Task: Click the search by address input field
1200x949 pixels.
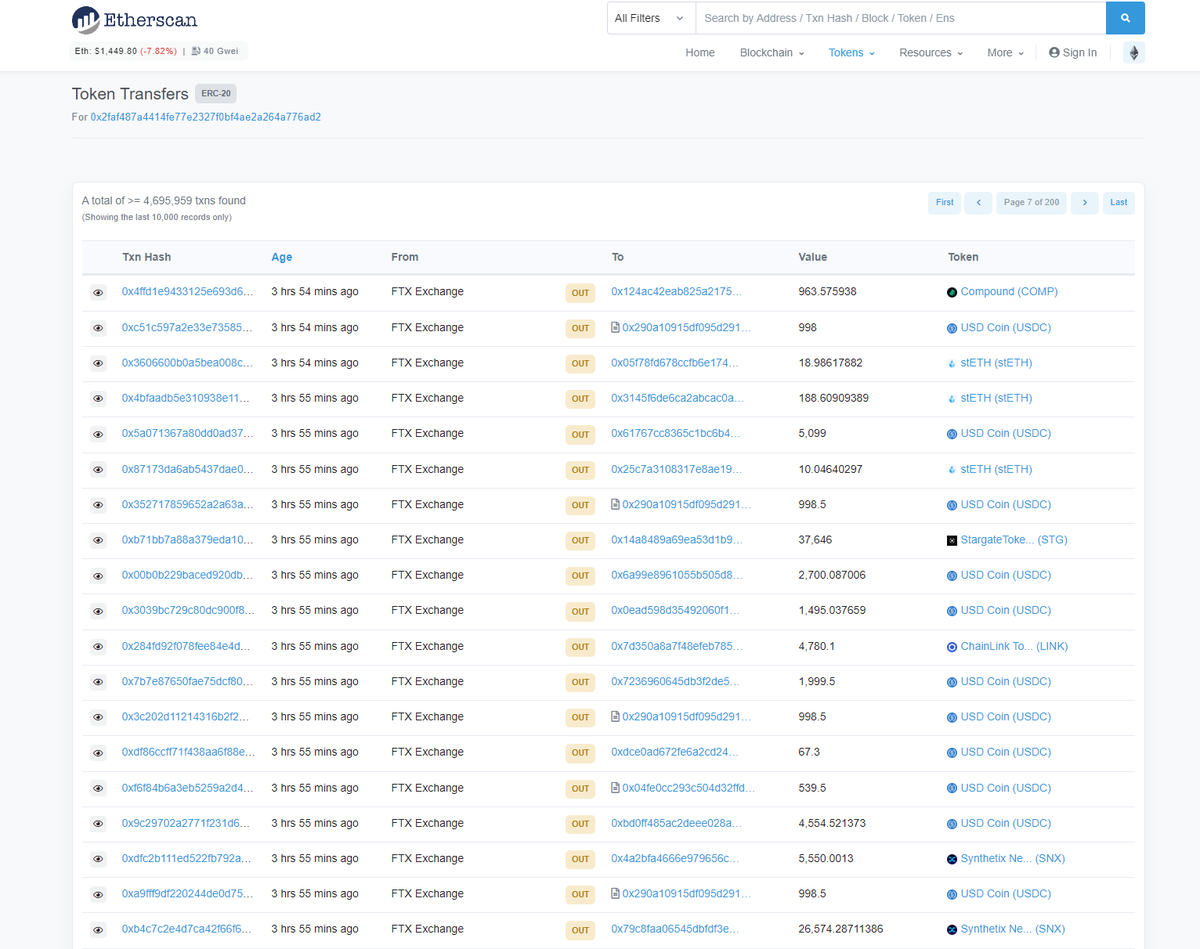Action: tap(900, 18)
